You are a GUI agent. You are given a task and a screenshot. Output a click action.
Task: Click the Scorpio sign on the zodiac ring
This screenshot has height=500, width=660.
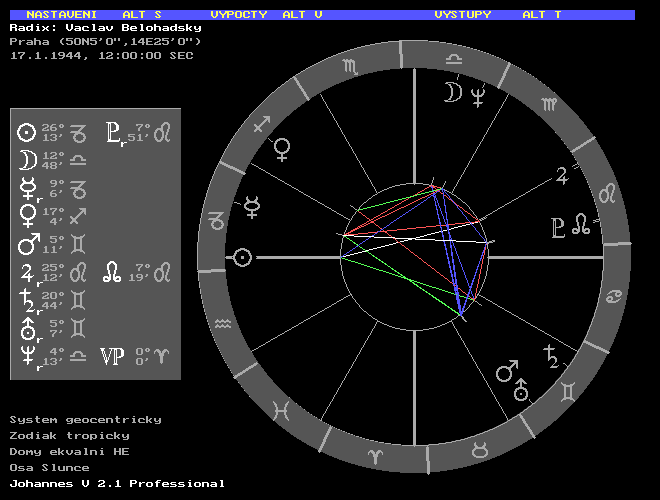click(x=350, y=68)
